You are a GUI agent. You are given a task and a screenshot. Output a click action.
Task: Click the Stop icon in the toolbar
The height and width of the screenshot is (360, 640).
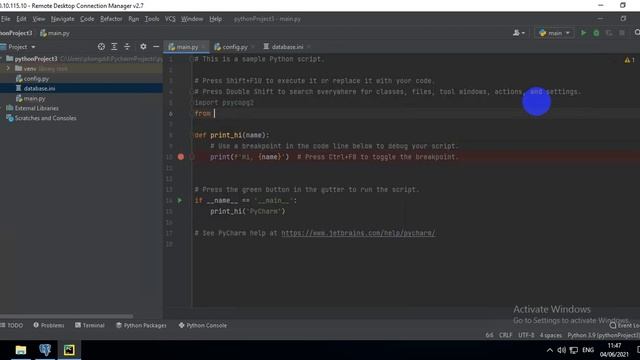click(622, 33)
